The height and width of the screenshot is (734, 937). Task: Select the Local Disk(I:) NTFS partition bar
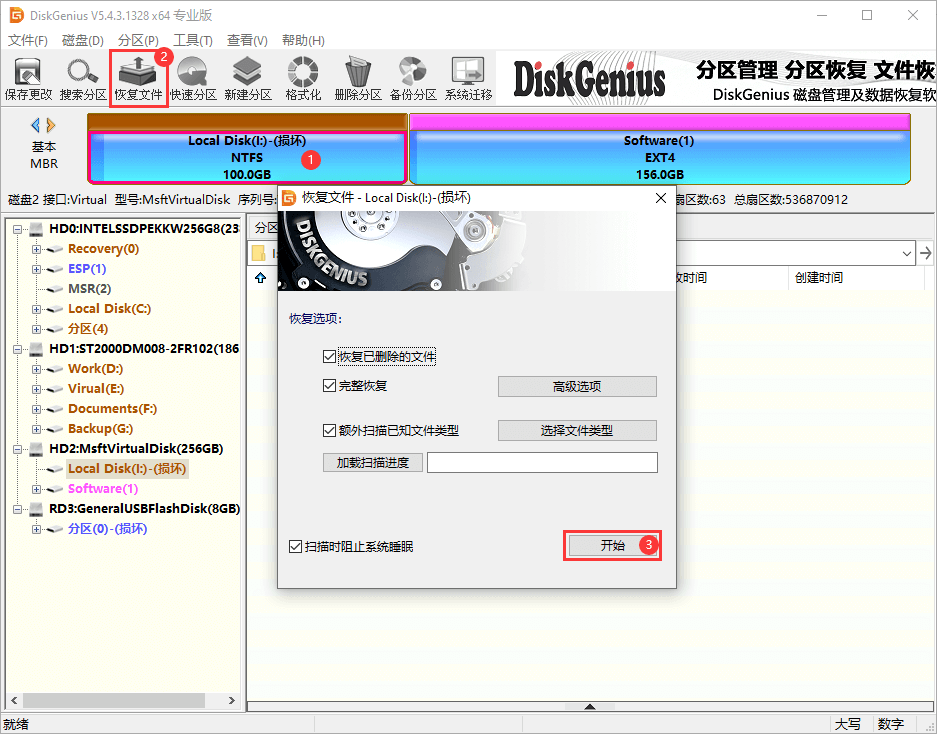coord(247,157)
